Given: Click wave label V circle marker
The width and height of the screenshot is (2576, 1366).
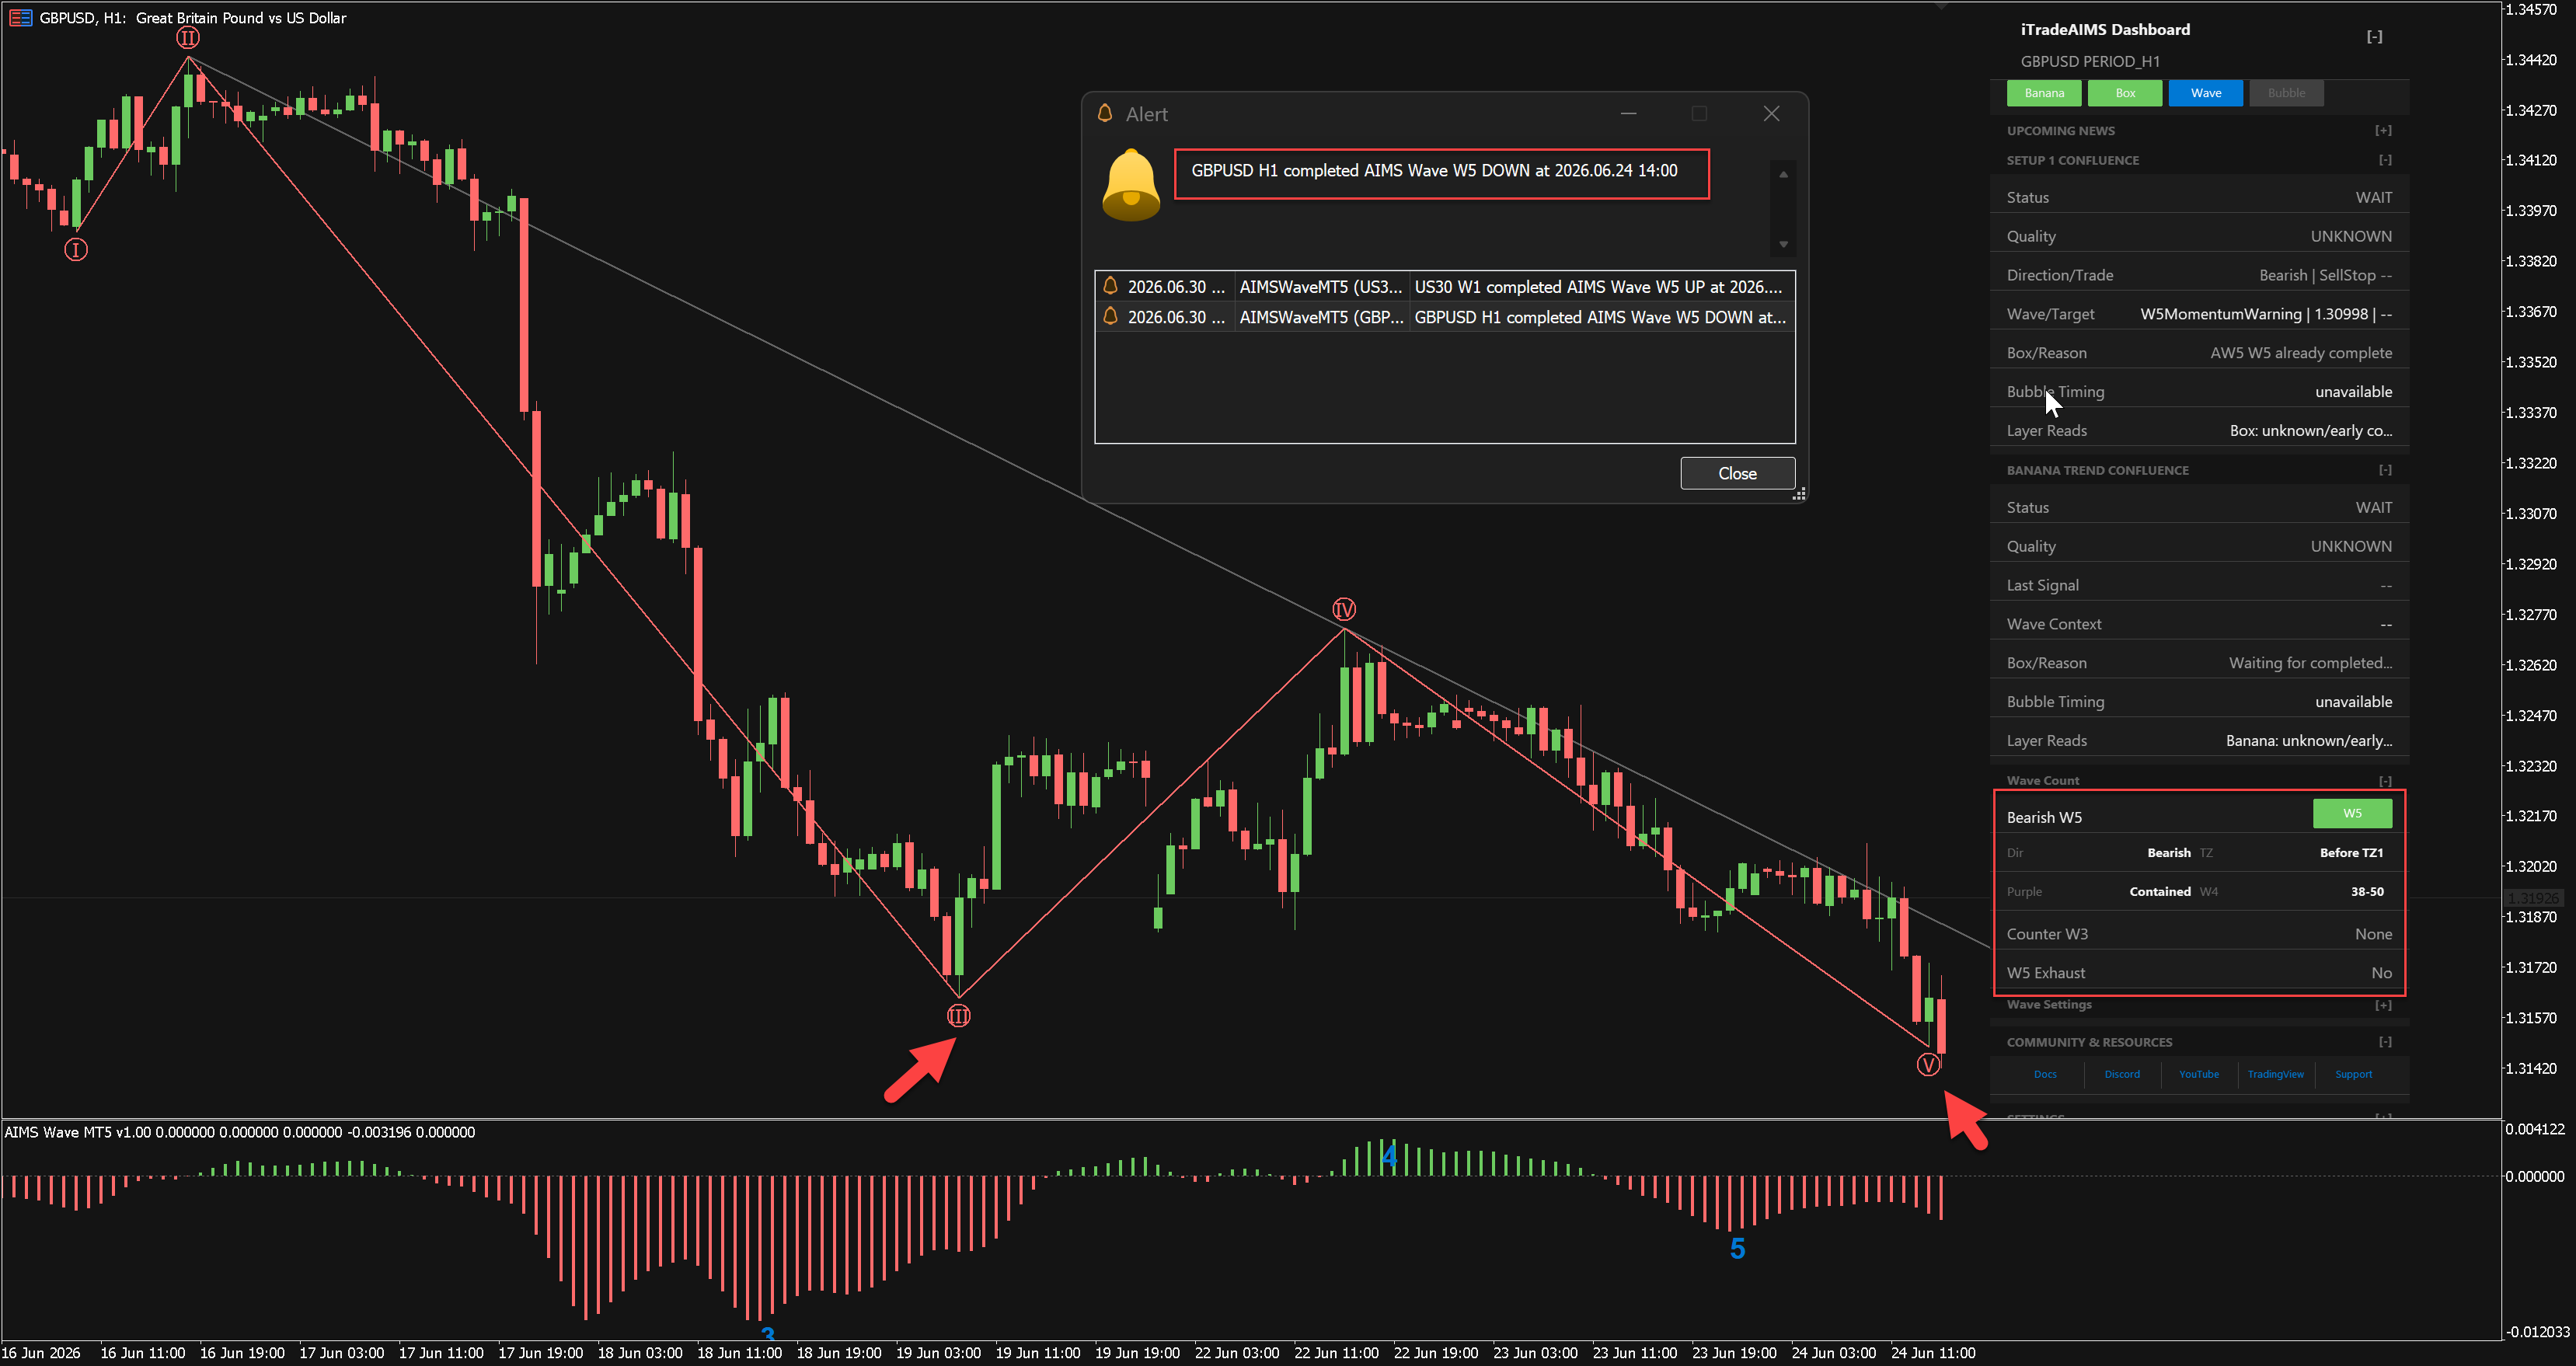Looking at the screenshot, I should click(1928, 1064).
